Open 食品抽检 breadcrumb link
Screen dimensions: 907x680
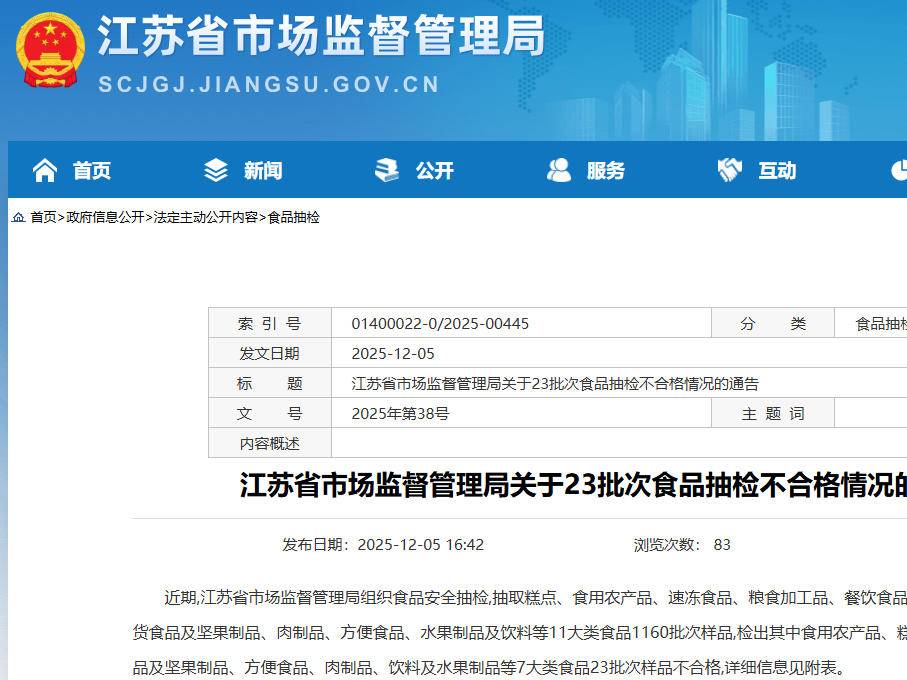294,217
